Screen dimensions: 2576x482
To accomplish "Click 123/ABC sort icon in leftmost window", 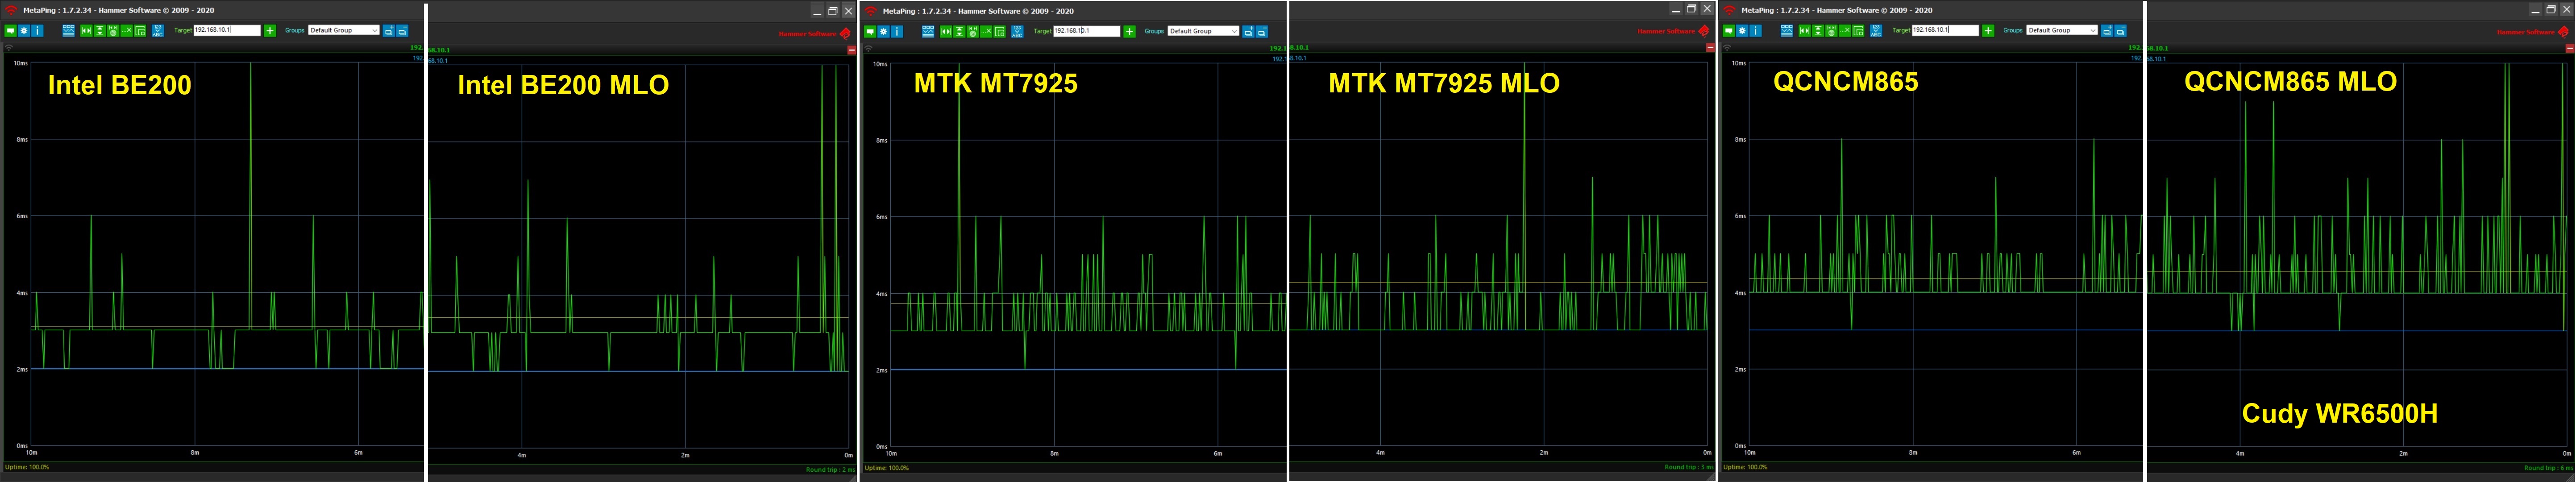I will (x=157, y=31).
